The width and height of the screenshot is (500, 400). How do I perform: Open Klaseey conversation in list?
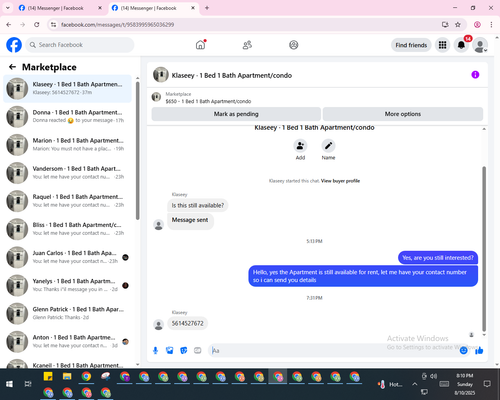[67, 89]
